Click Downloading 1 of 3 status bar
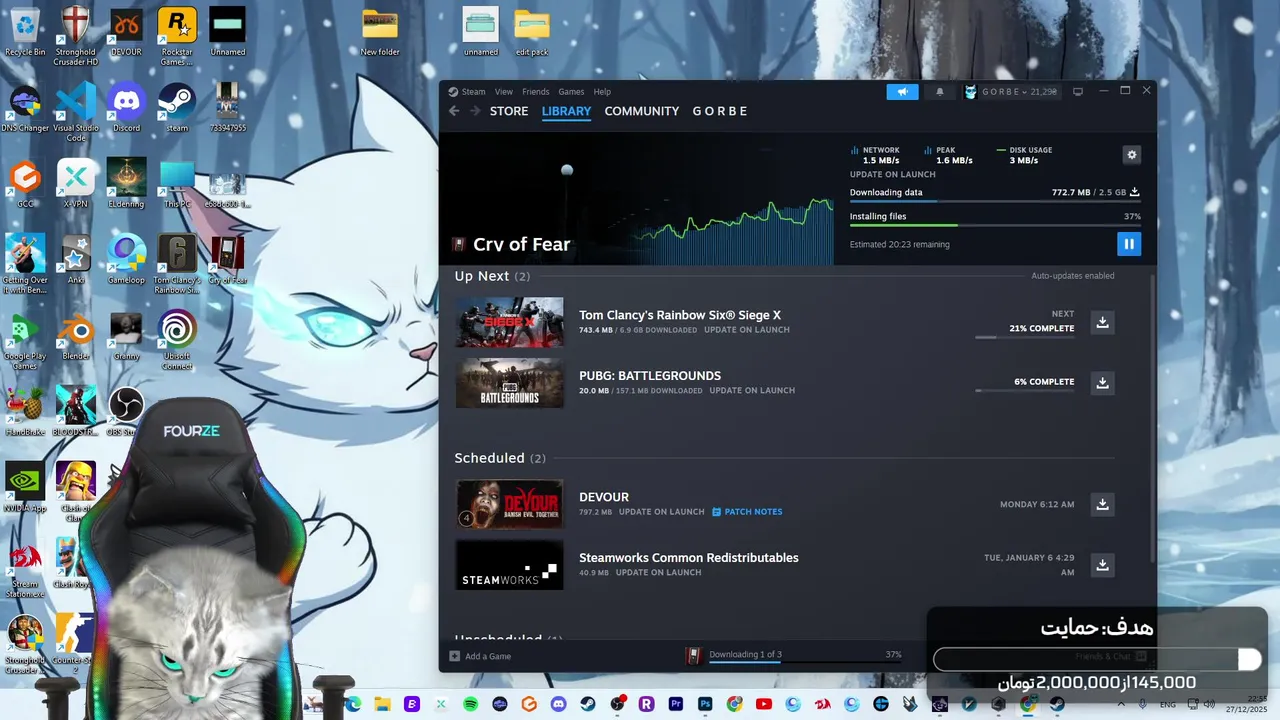Screen dimensions: 1280x720 (795, 656)
